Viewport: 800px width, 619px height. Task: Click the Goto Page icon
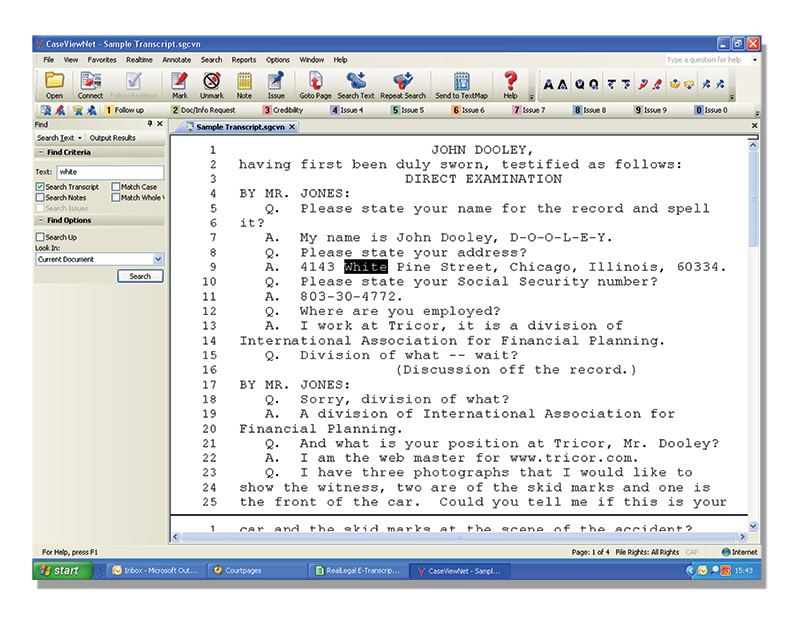[x=315, y=81]
